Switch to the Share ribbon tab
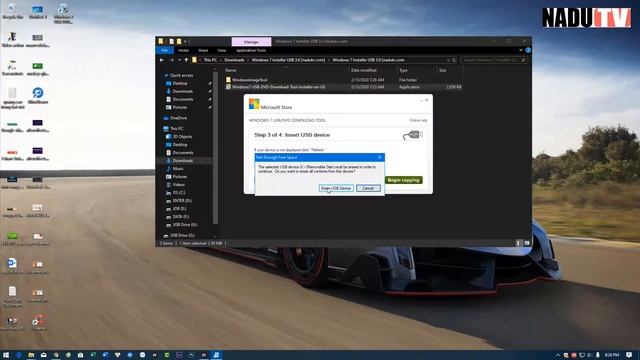 [203, 50]
